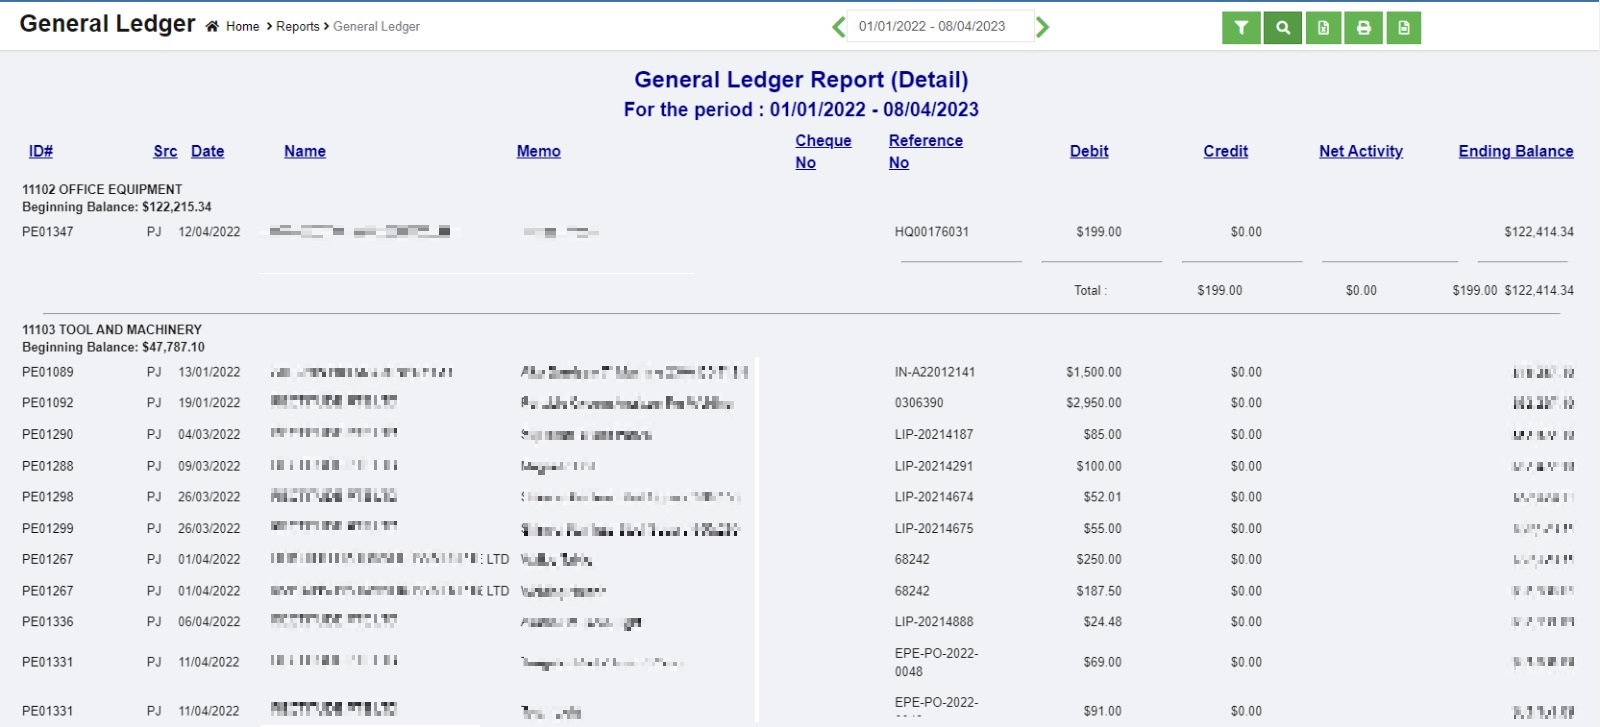Sort by Cheque No column
This screenshot has height=727, width=1600.
pos(822,151)
